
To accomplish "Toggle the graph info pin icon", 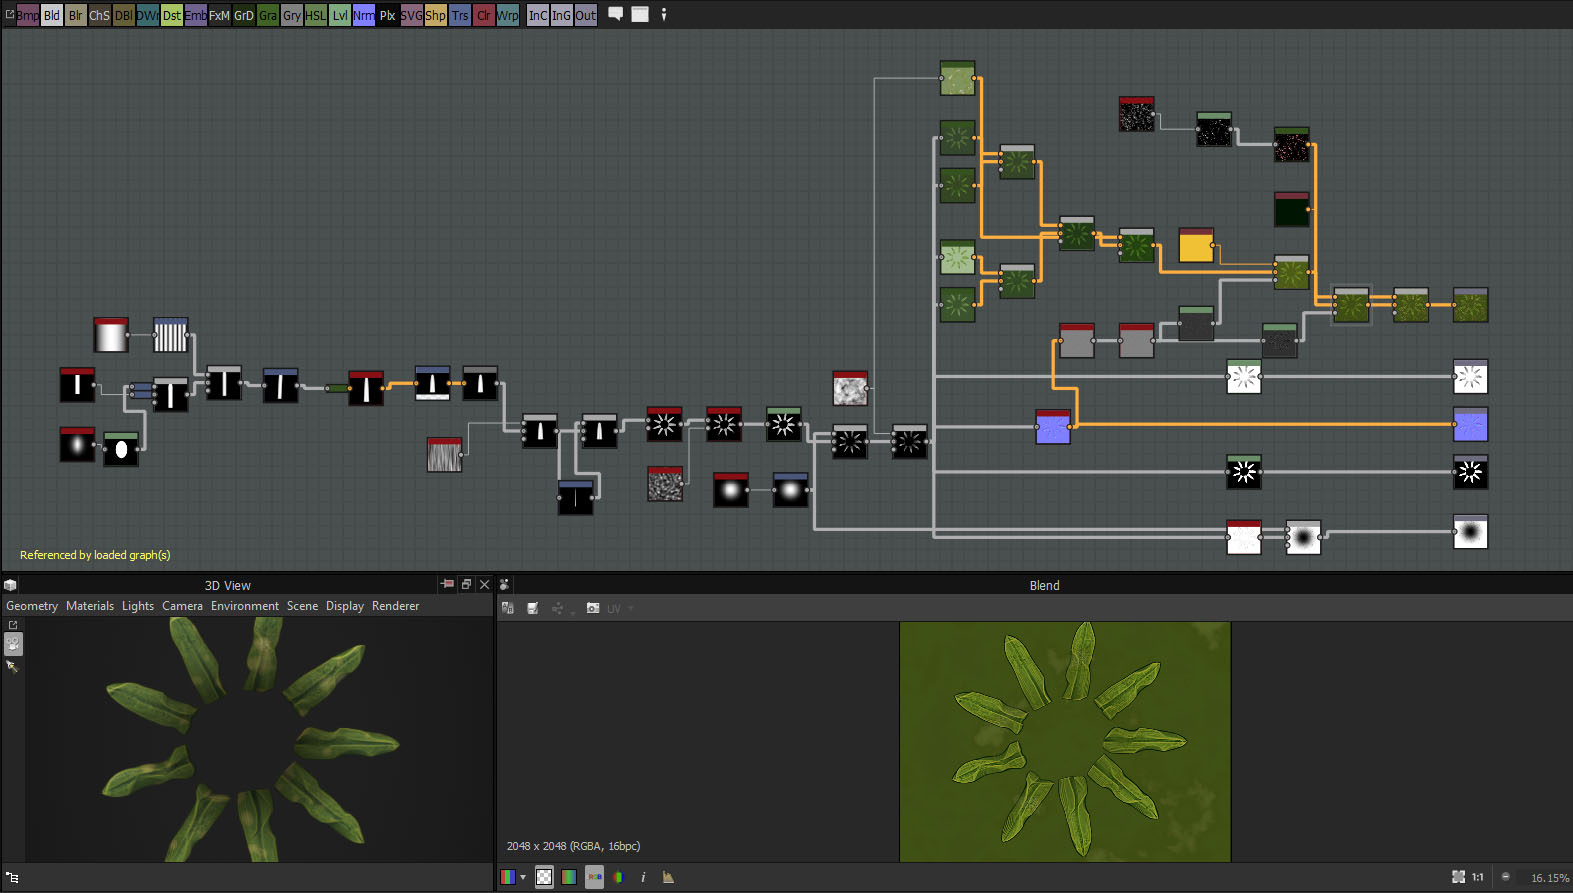I will [663, 14].
